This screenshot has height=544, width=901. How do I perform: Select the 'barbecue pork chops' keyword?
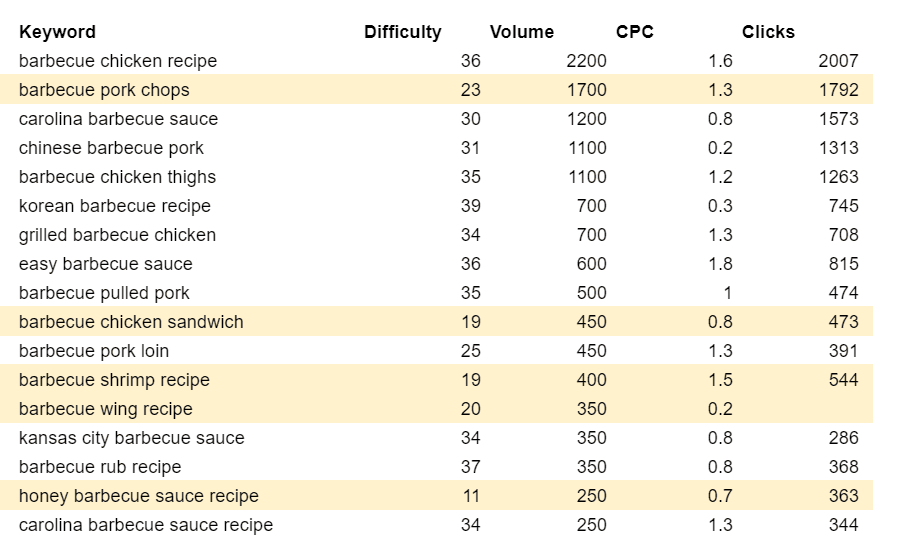(x=104, y=90)
